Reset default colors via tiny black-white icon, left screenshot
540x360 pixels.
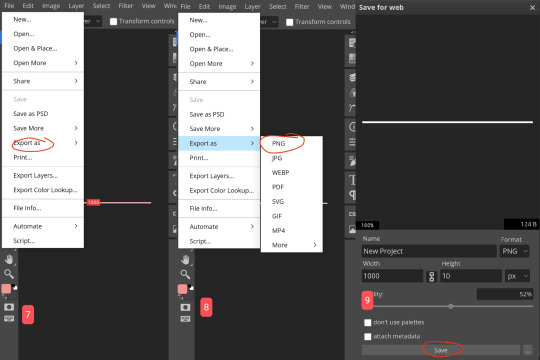pyautogui.click(x=15, y=287)
